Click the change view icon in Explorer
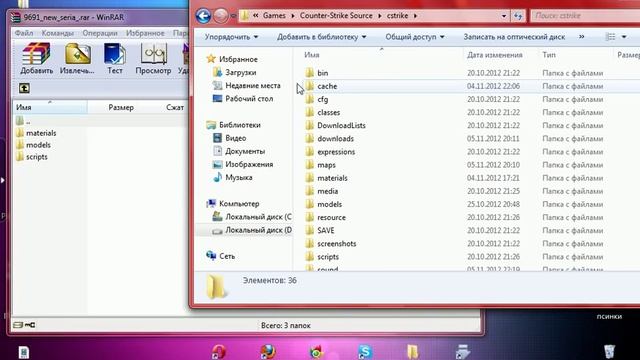Viewport: 640px width, 360px height. coord(611,37)
